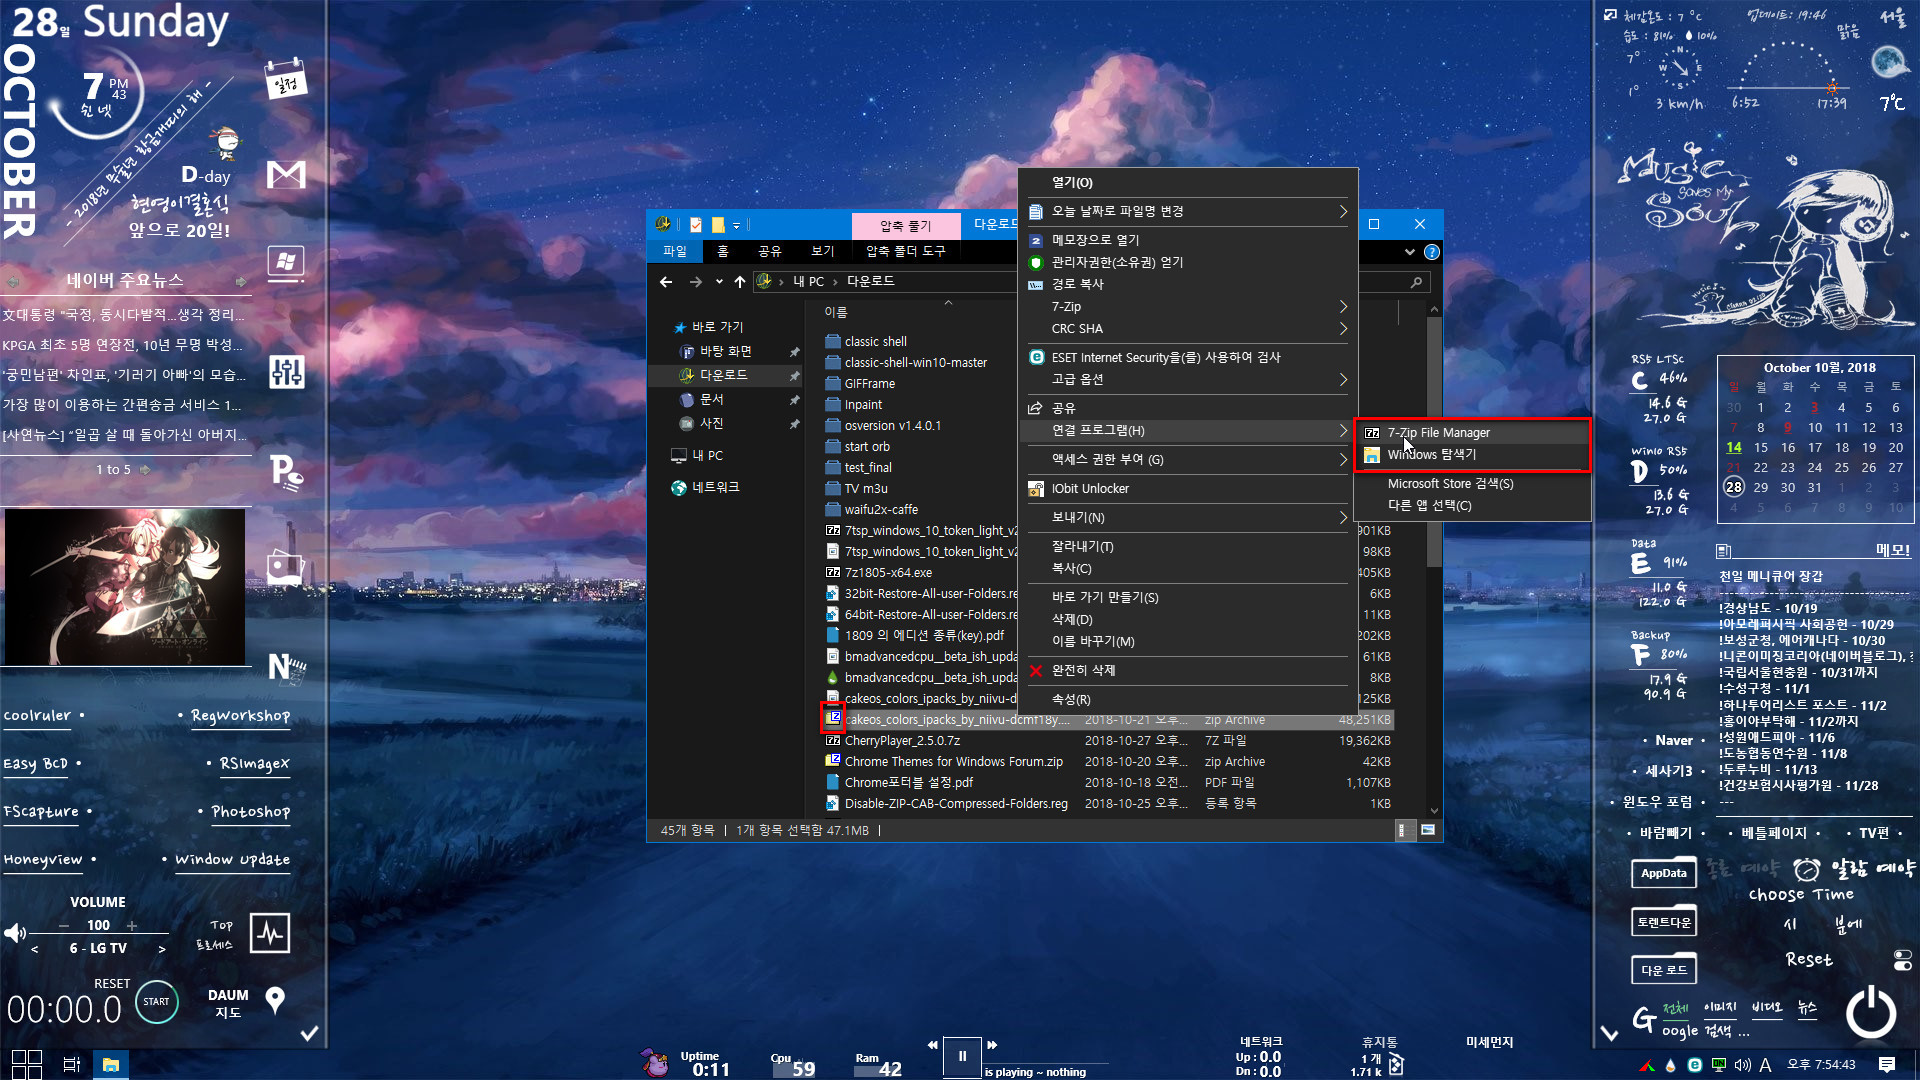Click ESET Internet Security scan icon

(x=1036, y=358)
